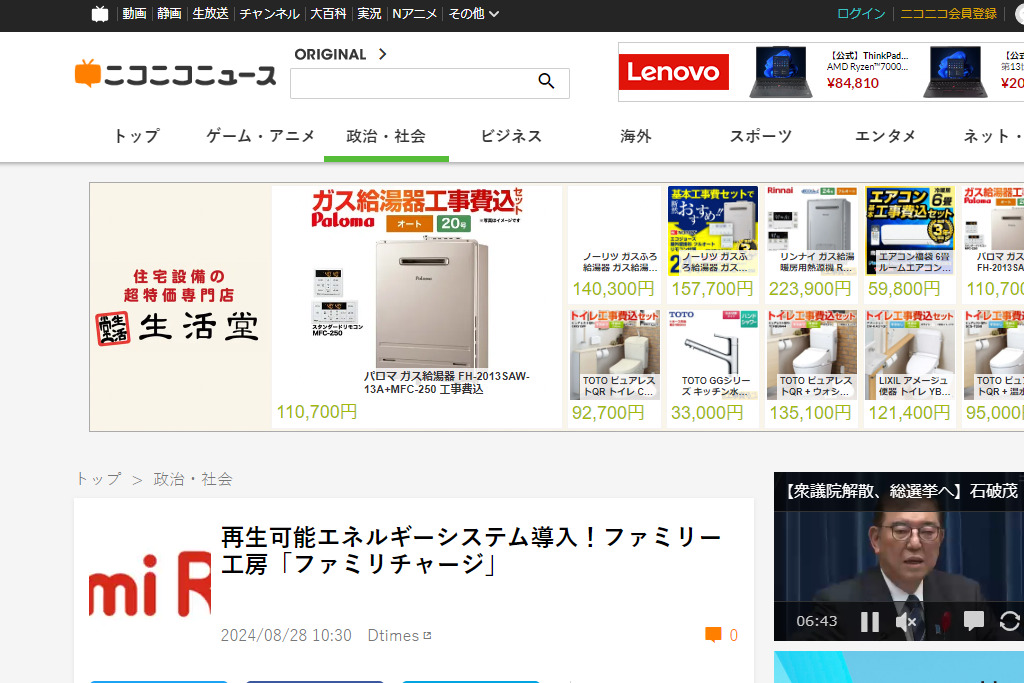Click the 政治・社会 breadcrumb link
Viewport: 1024px width, 683px height.
pyautogui.click(x=193, y=479)
